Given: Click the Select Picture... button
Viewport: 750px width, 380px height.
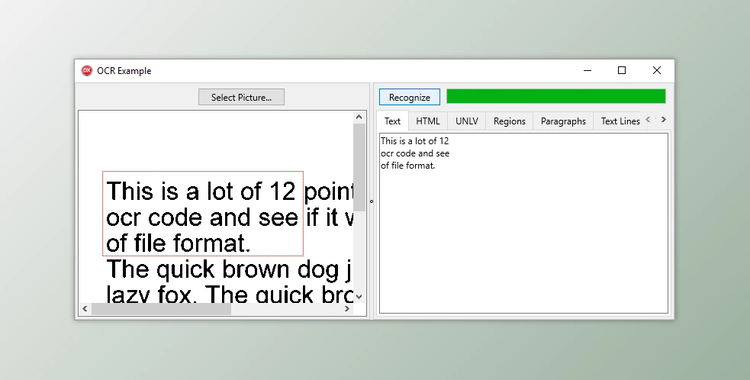Looking at the screenshot, I should 241,97.
